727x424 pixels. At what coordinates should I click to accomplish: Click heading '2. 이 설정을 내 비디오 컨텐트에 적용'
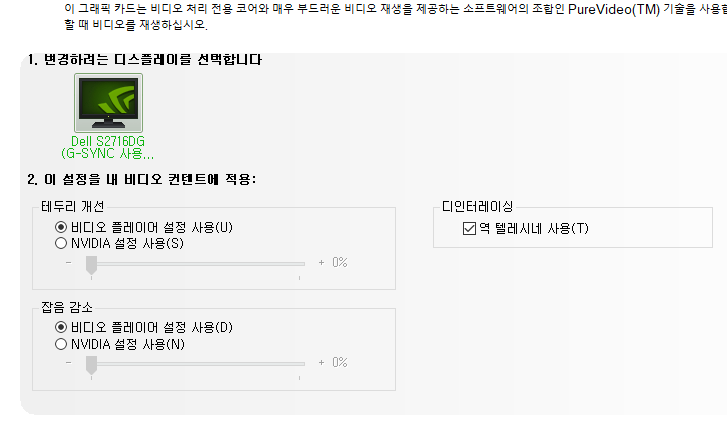[142, 179]
